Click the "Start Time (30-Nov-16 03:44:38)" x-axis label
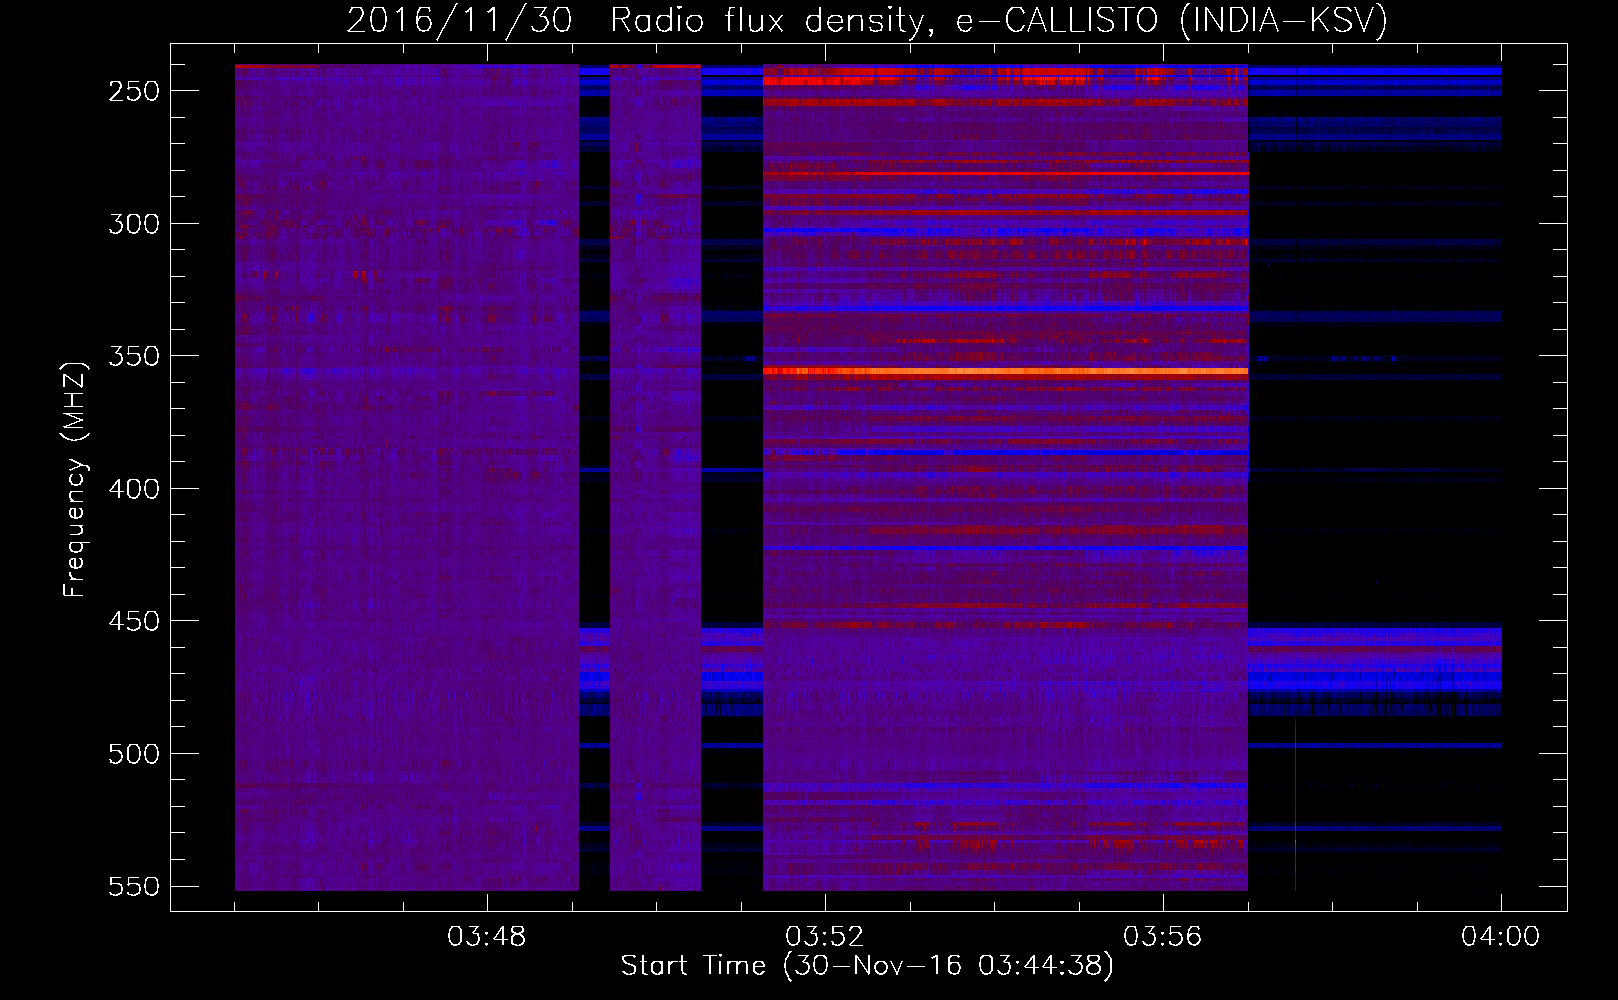Screen dimensions: 1618x1000 coord(867,966)
